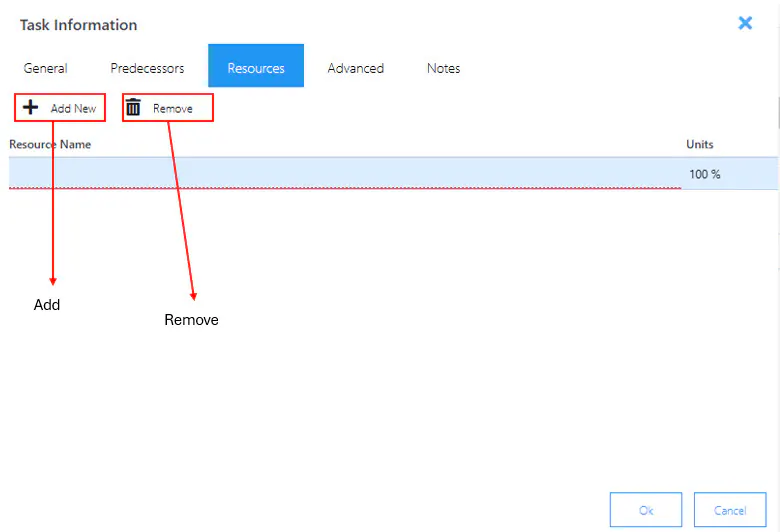Click the Add New text label
Screen dimensions: 780x532
click(x=73, y=108)
